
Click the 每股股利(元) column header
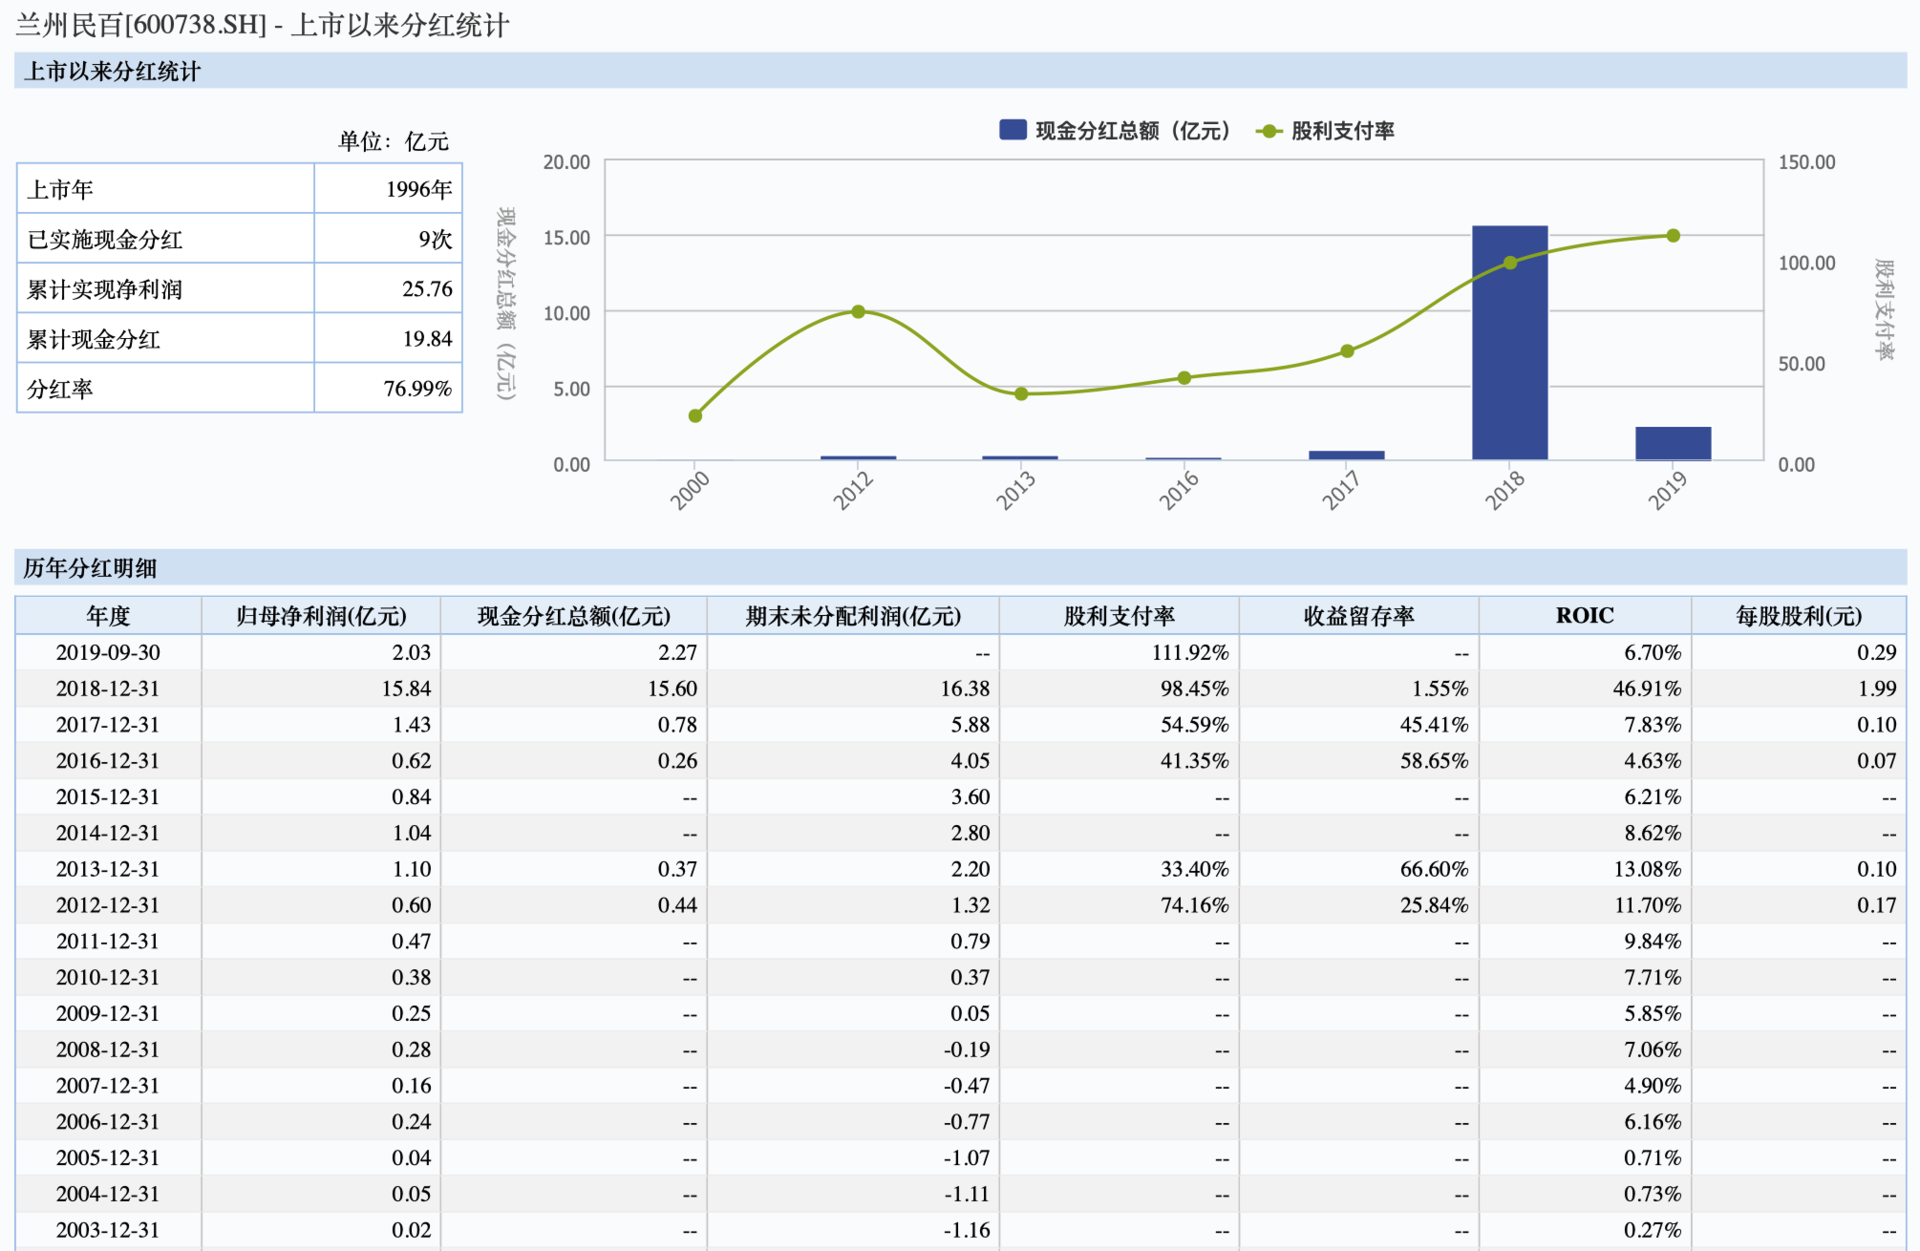click(1798, 616)
